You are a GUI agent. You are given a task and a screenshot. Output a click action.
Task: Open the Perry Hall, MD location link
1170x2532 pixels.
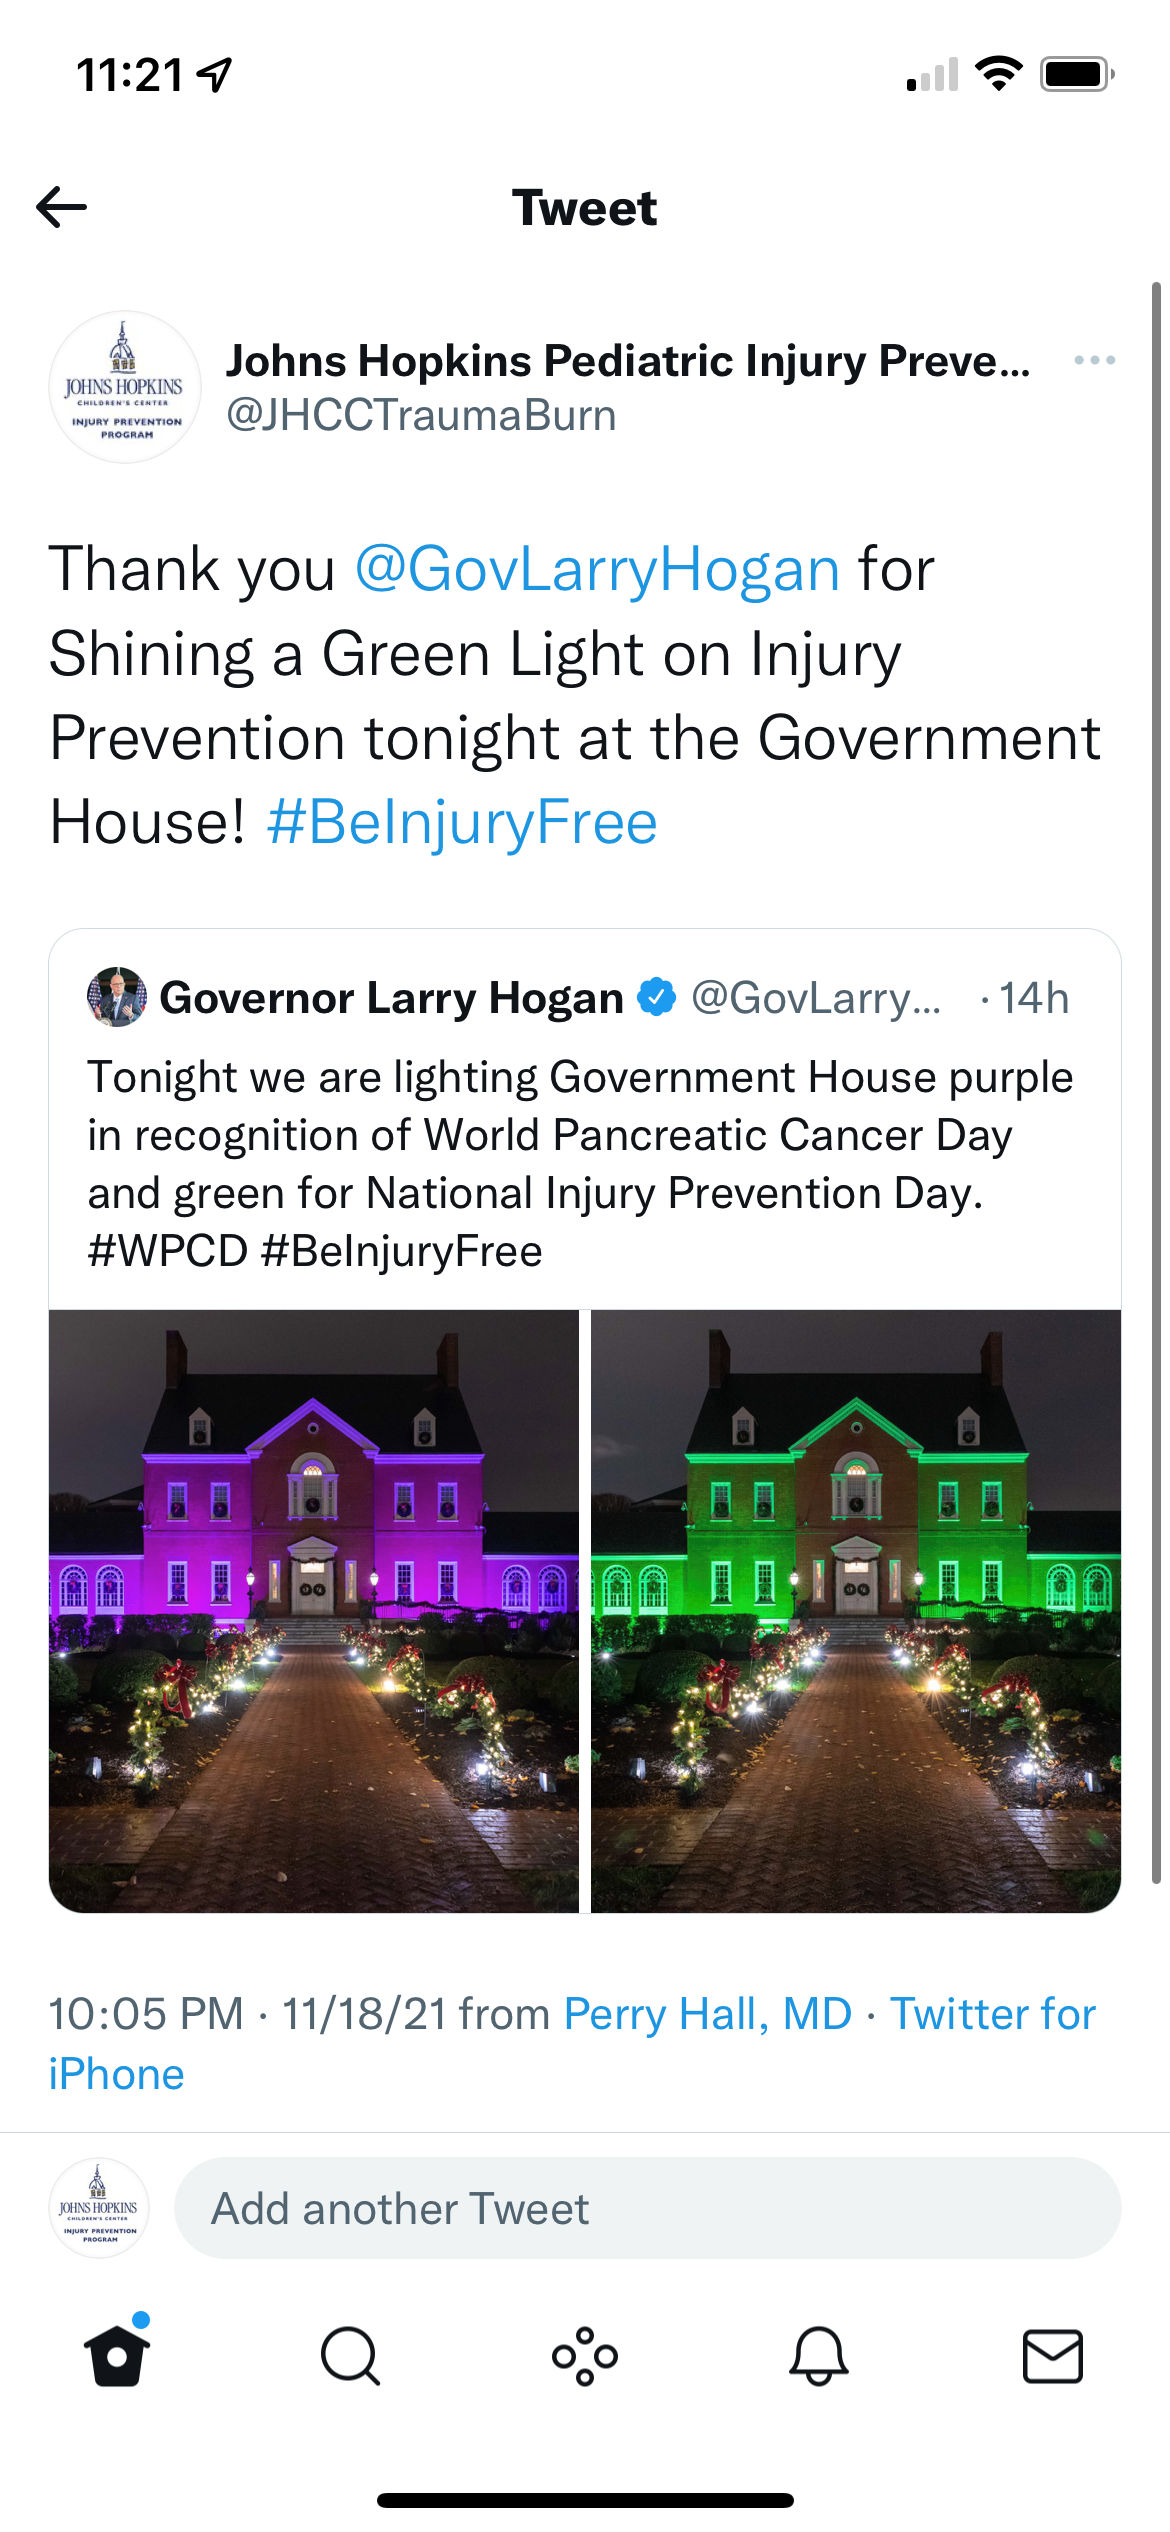(x=708, y=2014)
